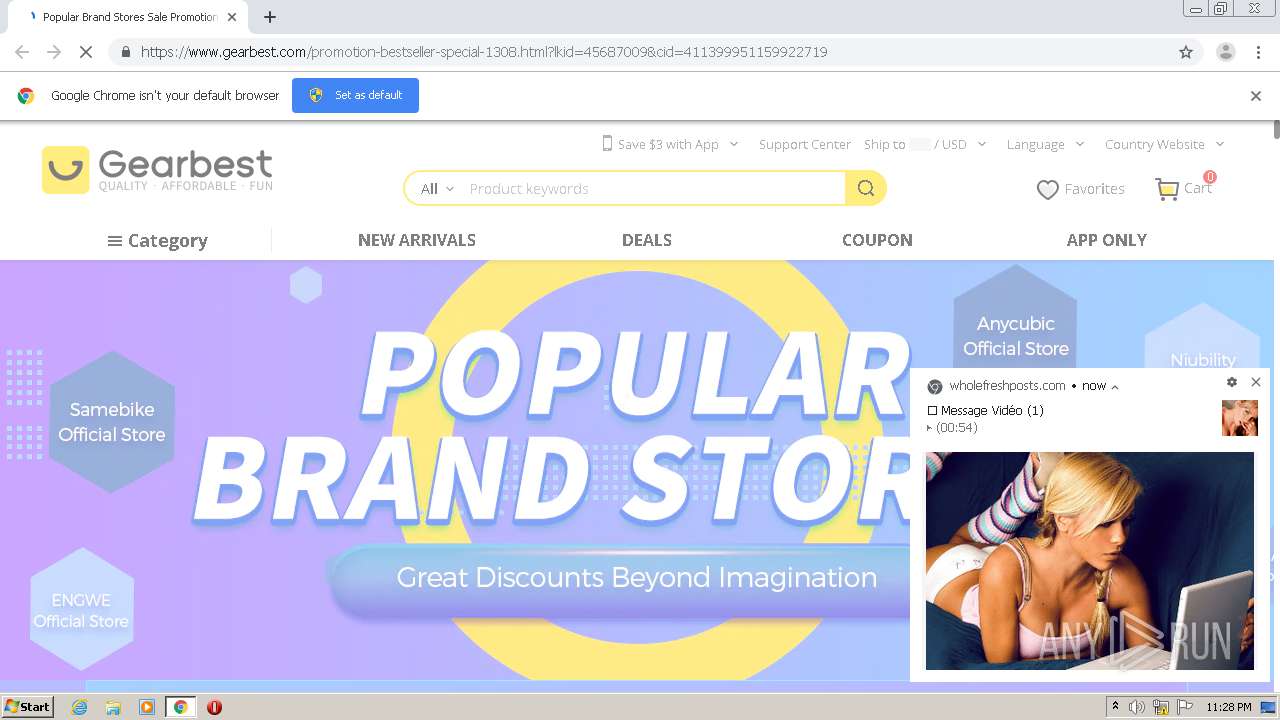Click the network tray icon

[1162, 707]
